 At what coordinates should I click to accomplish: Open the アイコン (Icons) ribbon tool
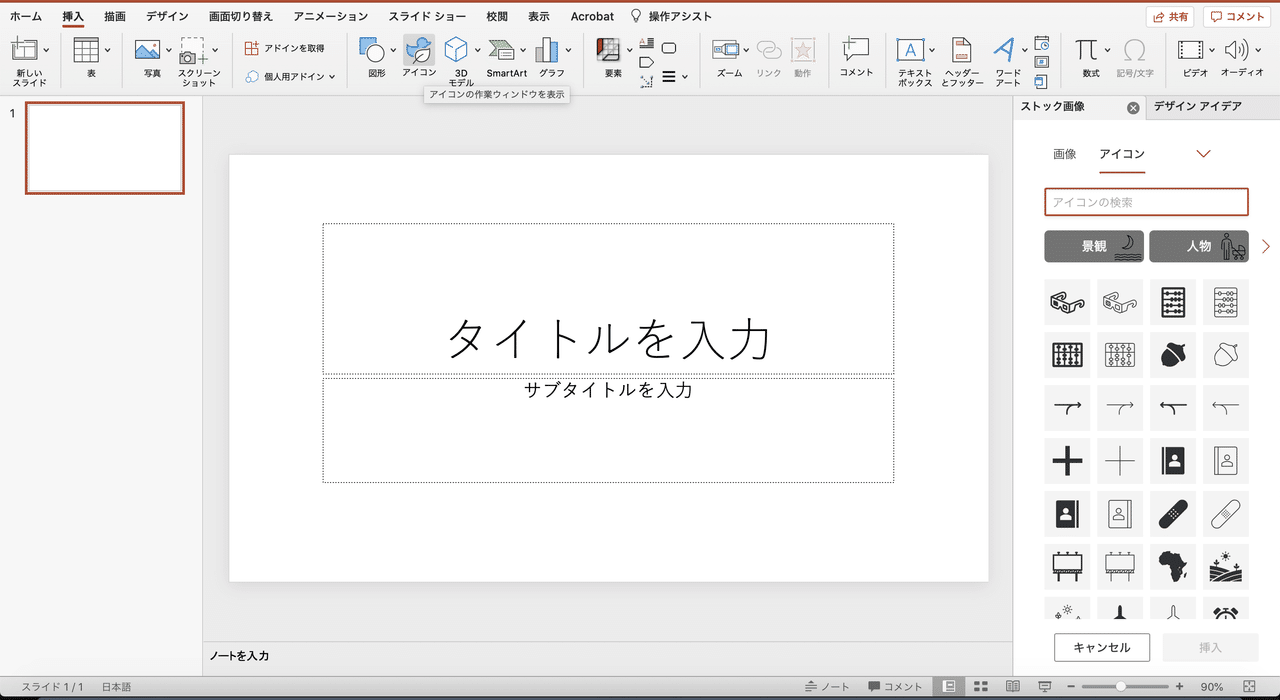tap(419, 56)
